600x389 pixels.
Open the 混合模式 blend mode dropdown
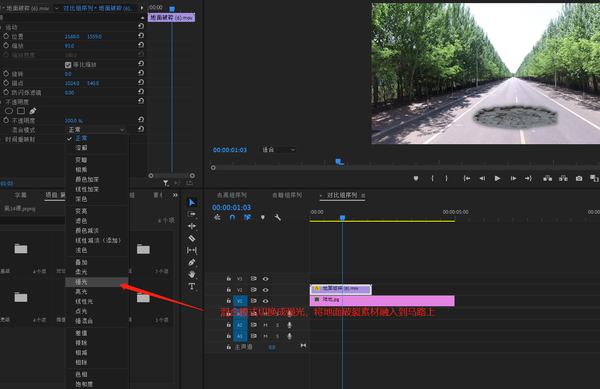96,130
